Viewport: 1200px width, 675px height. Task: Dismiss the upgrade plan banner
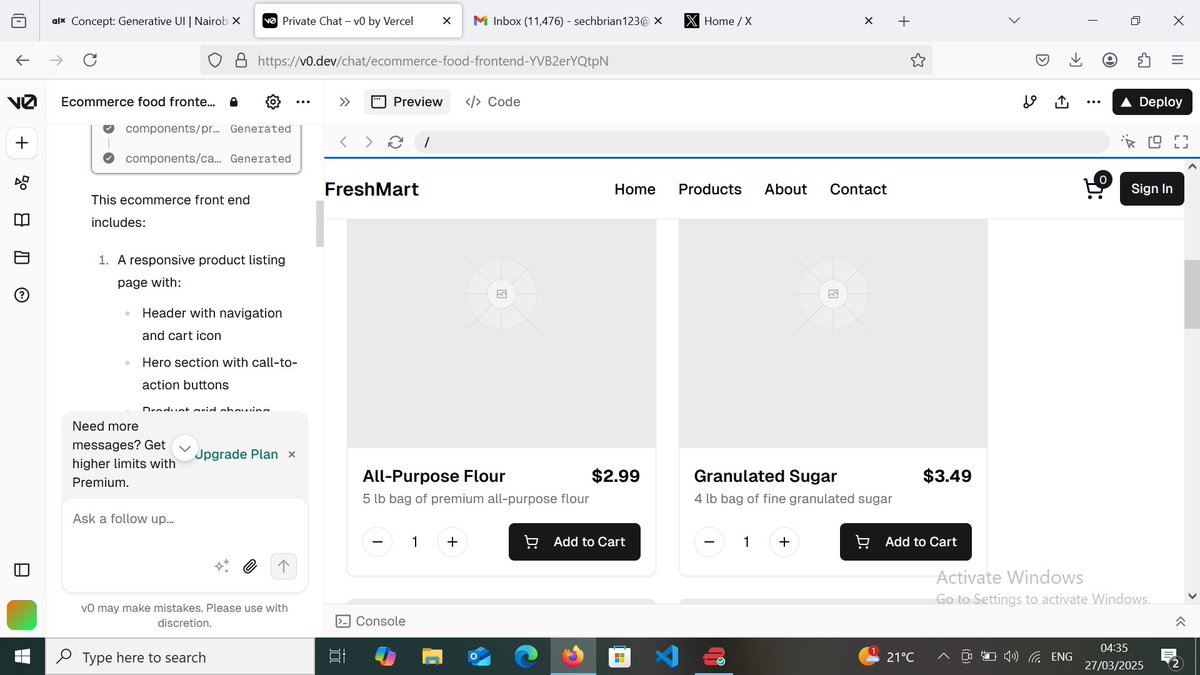(292, 454)
